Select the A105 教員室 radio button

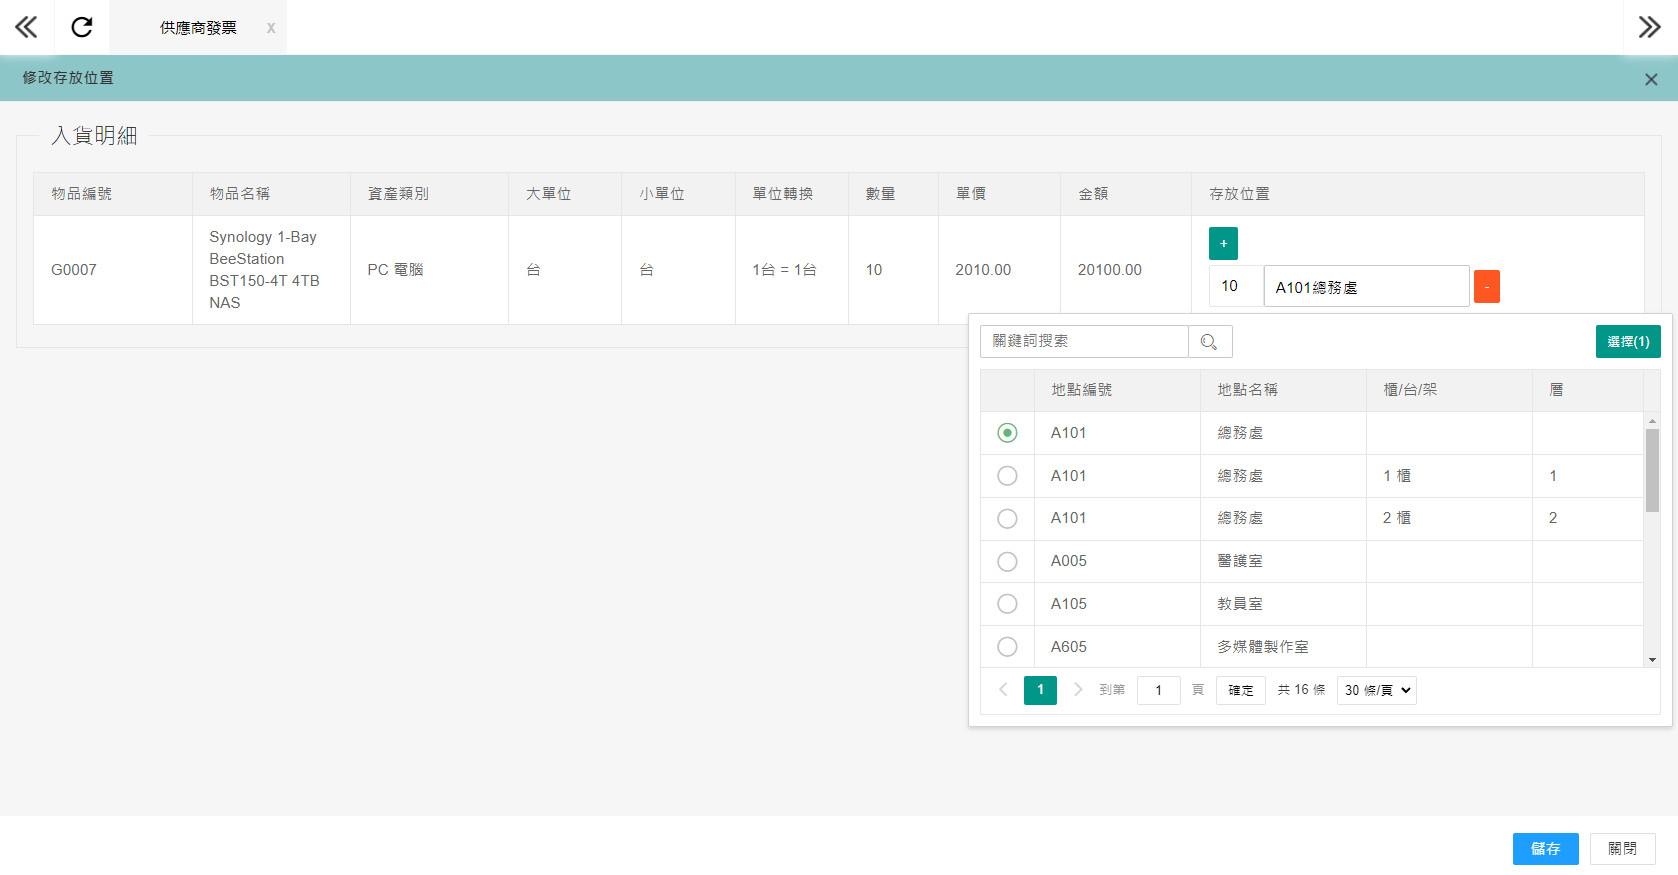(x=1007, y=604)
